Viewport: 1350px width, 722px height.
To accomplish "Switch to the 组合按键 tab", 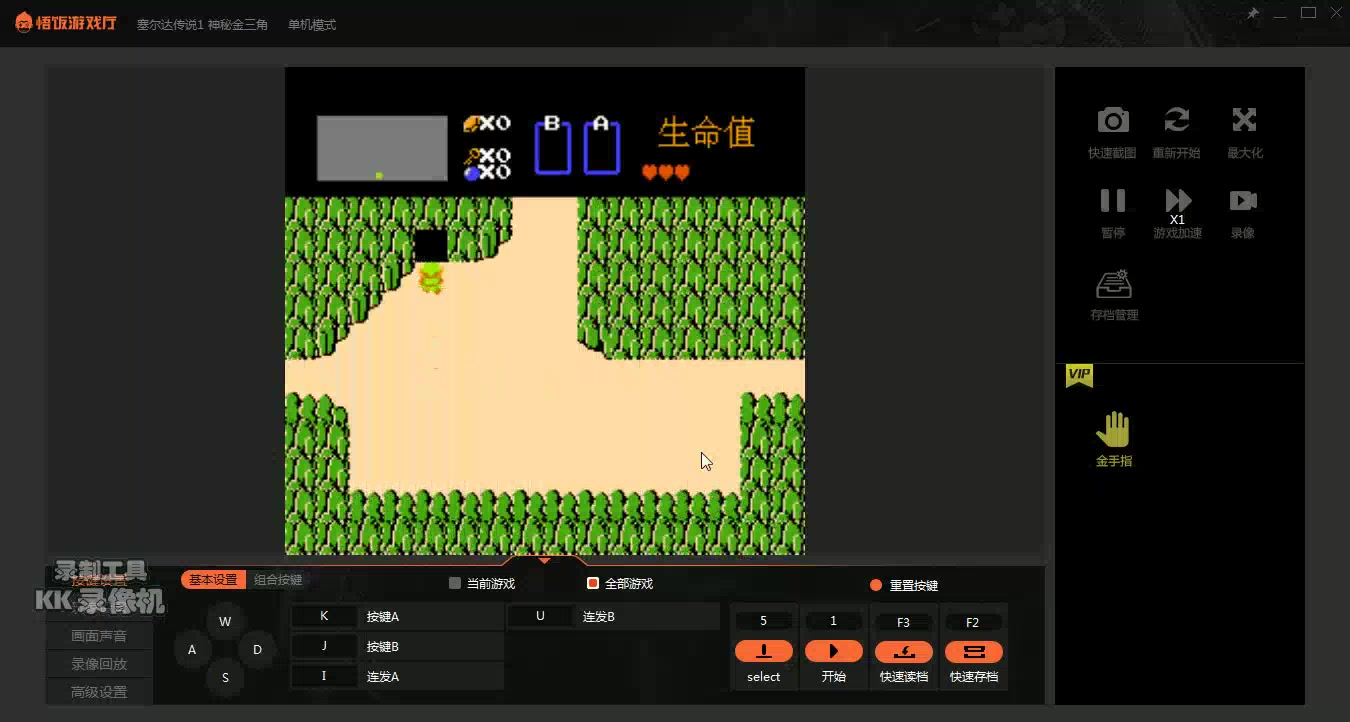I will (278, 580).
